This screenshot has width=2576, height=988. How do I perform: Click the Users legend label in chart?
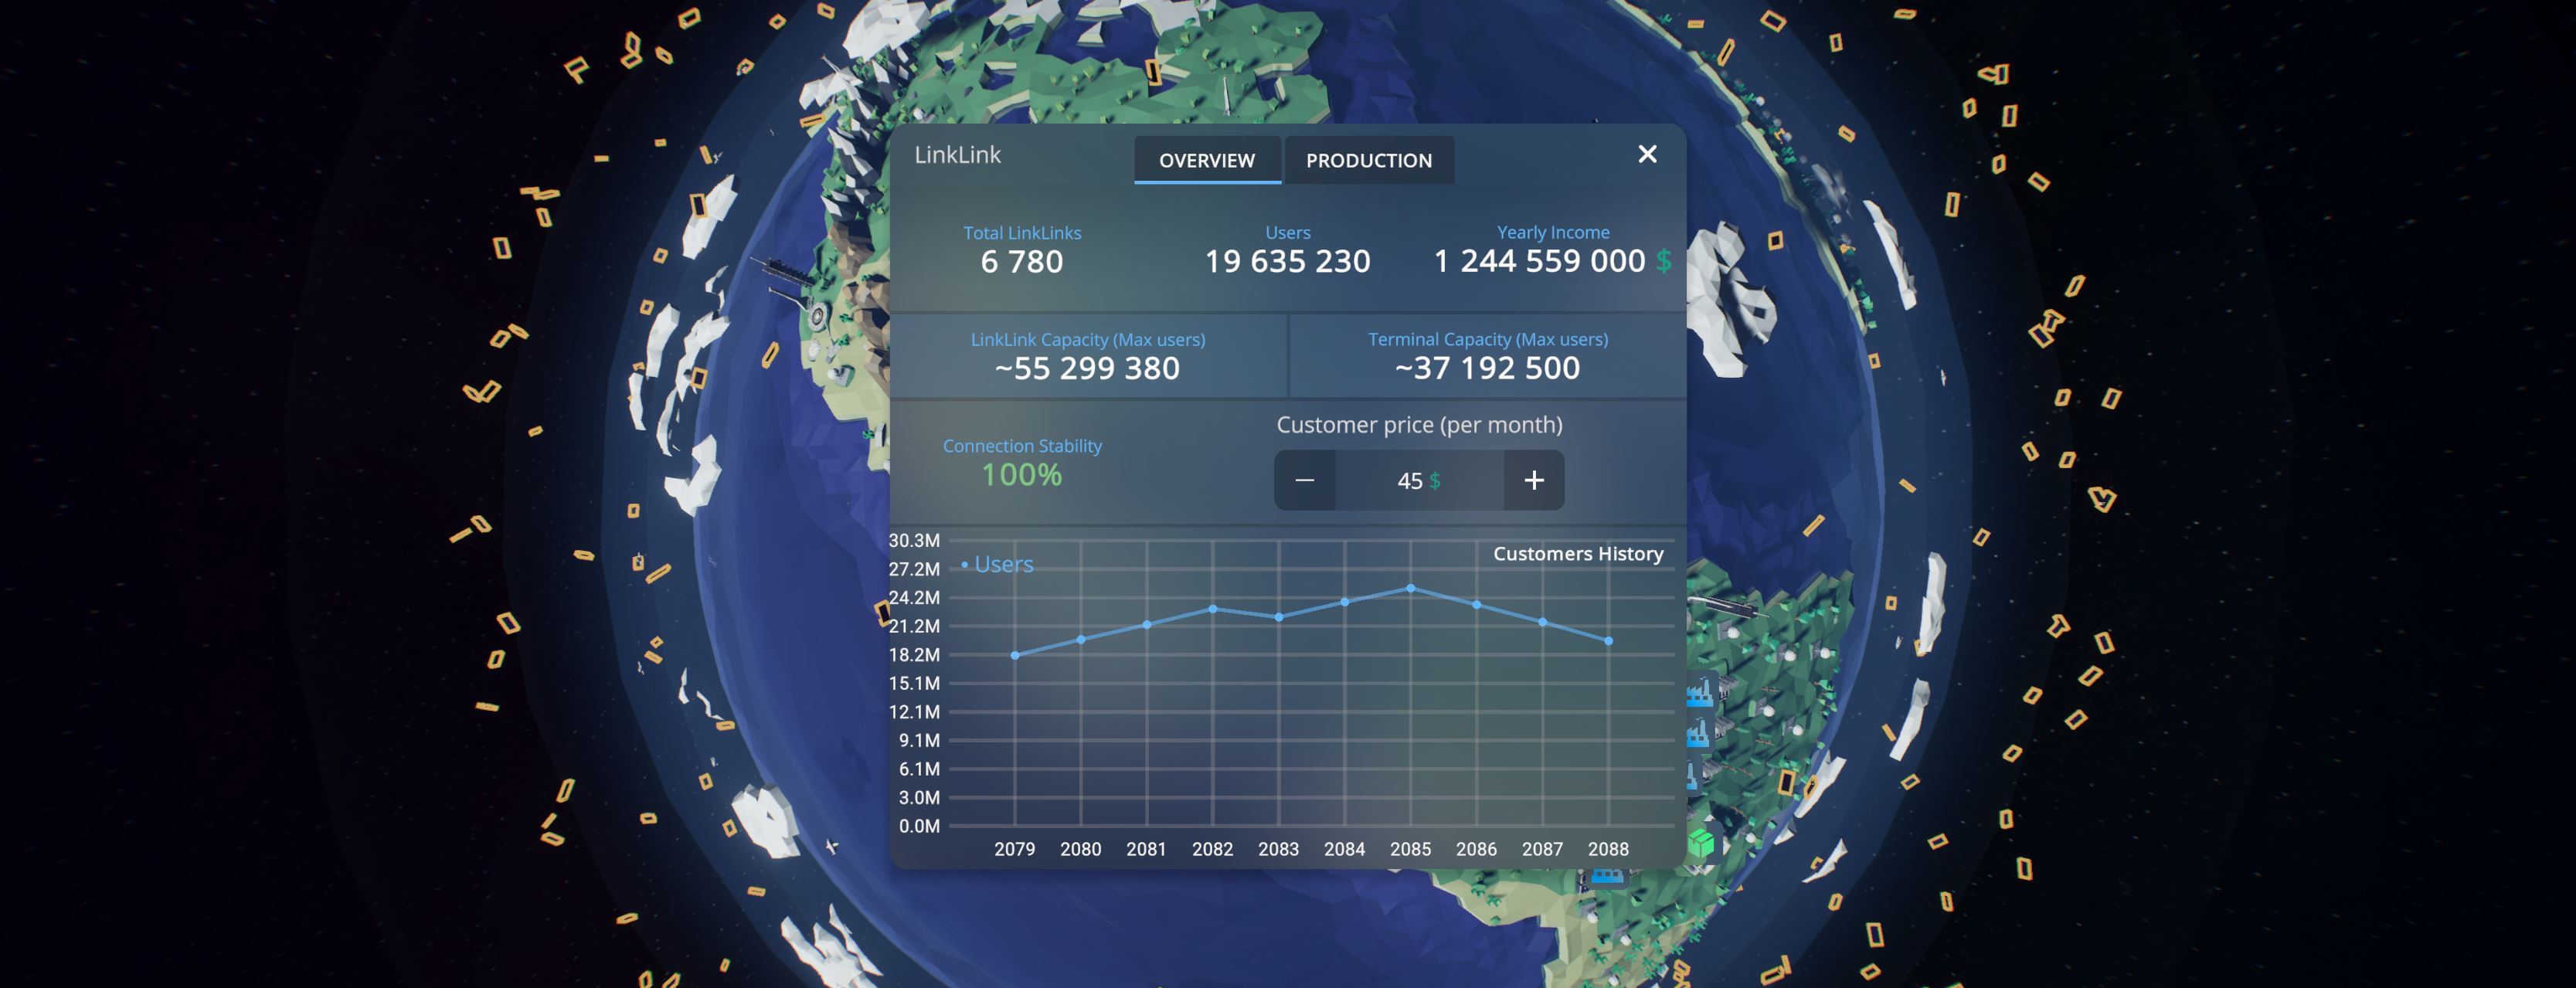click(1002, 564)
